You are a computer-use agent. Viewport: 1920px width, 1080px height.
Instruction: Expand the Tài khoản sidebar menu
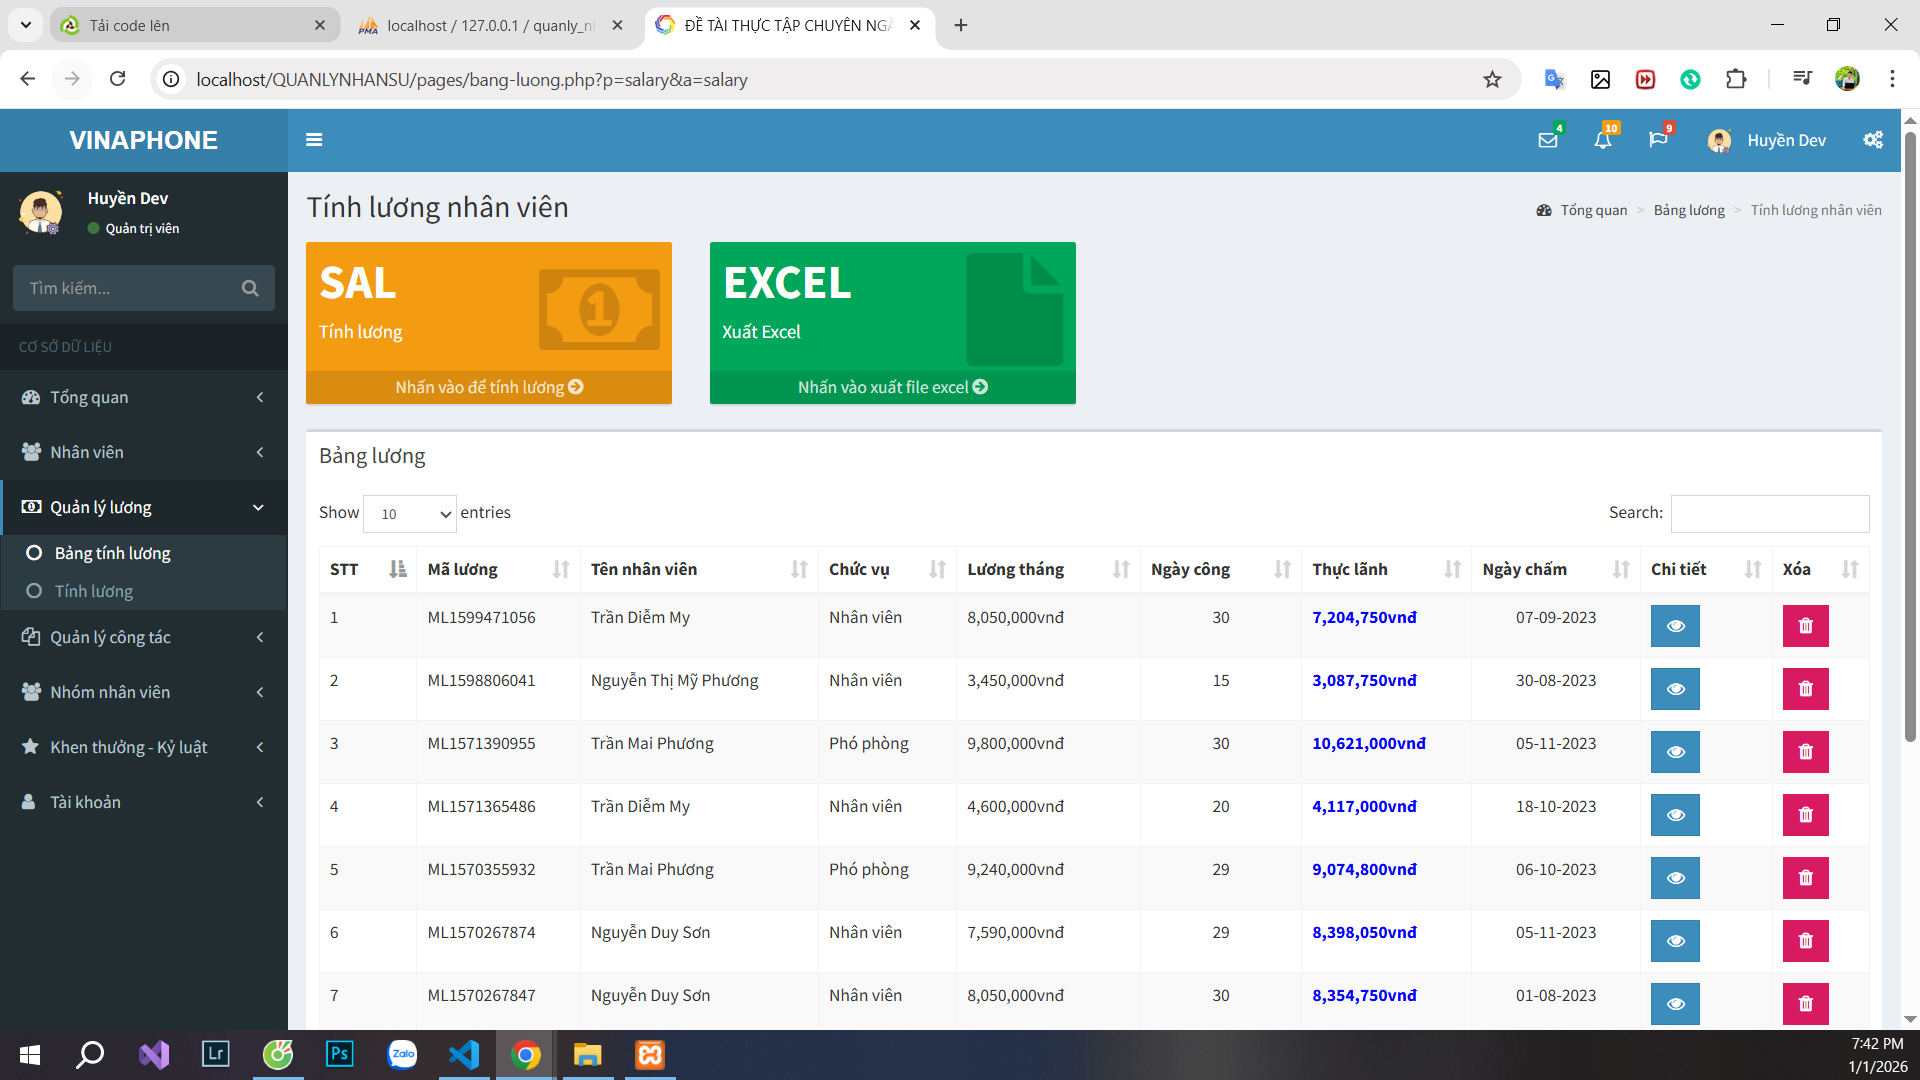point(144,802)
